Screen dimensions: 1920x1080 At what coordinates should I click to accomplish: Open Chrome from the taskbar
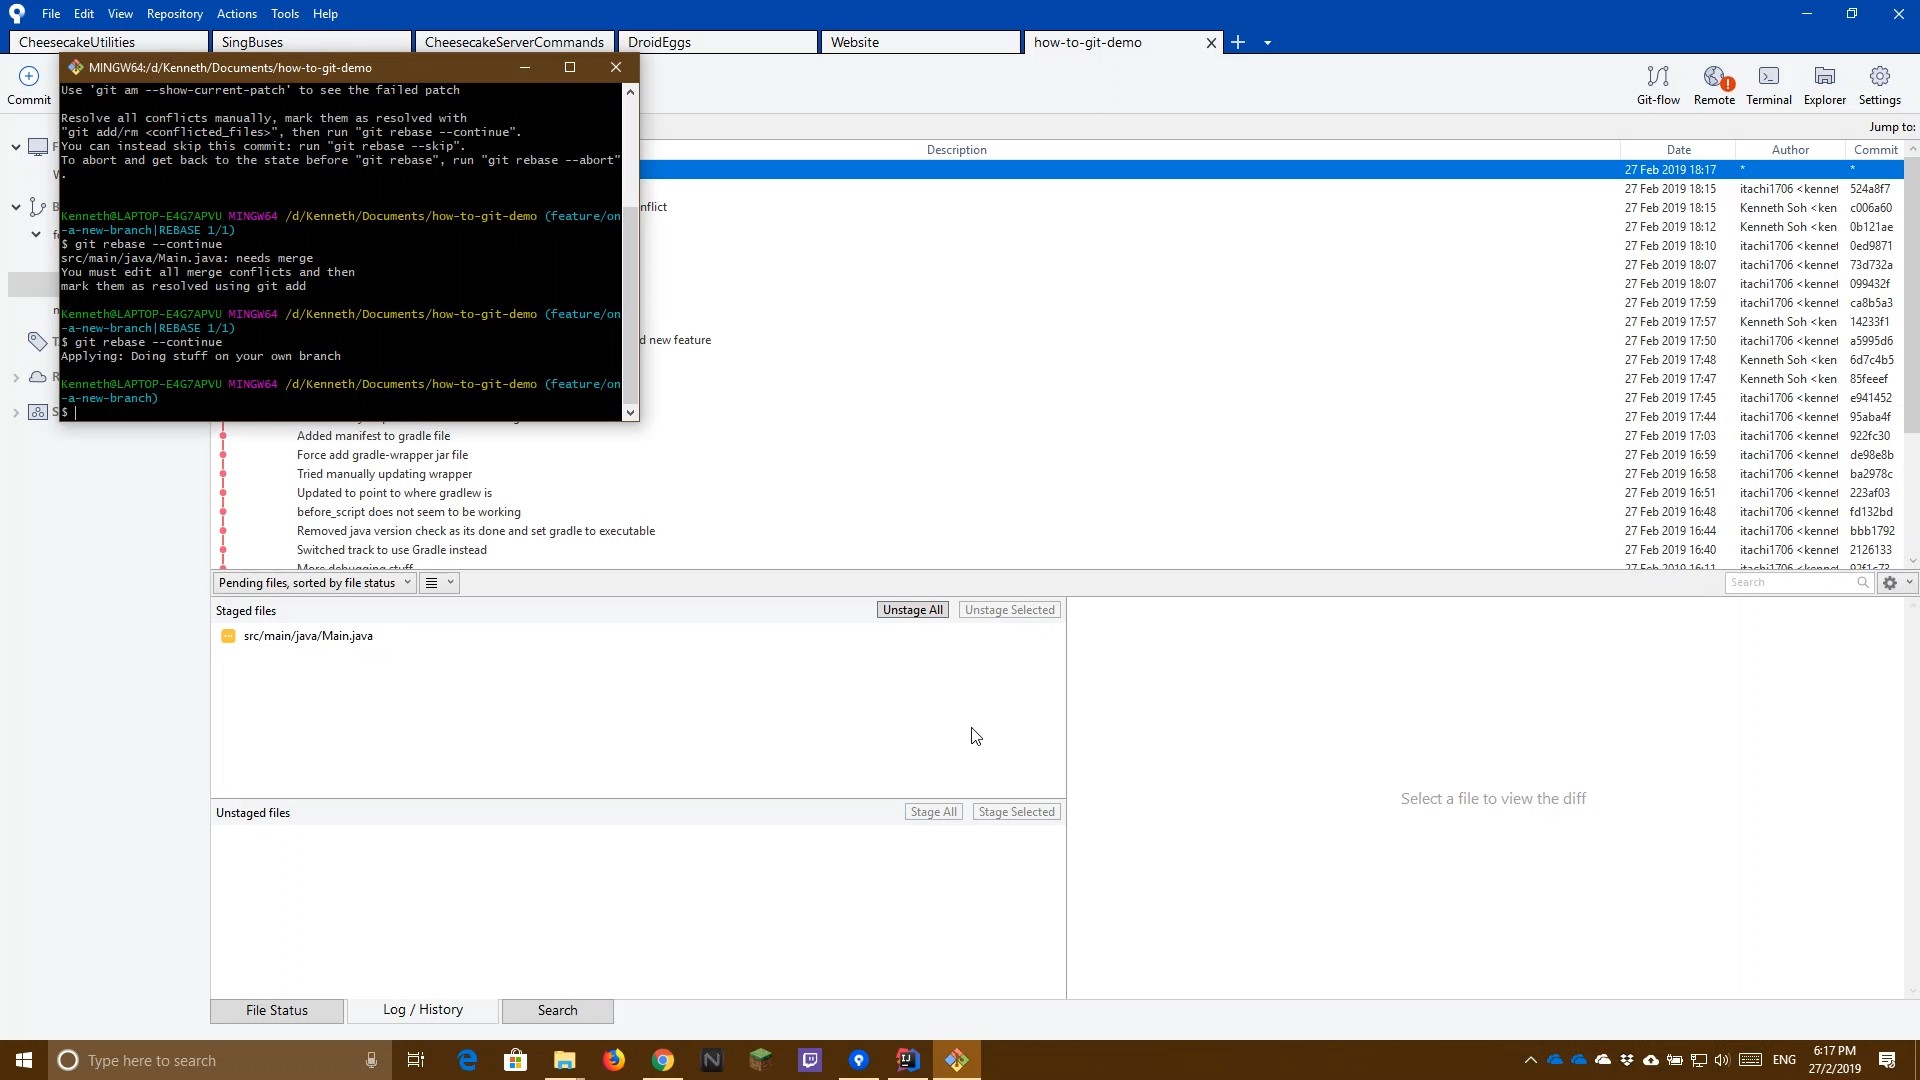click(663, 1060)
